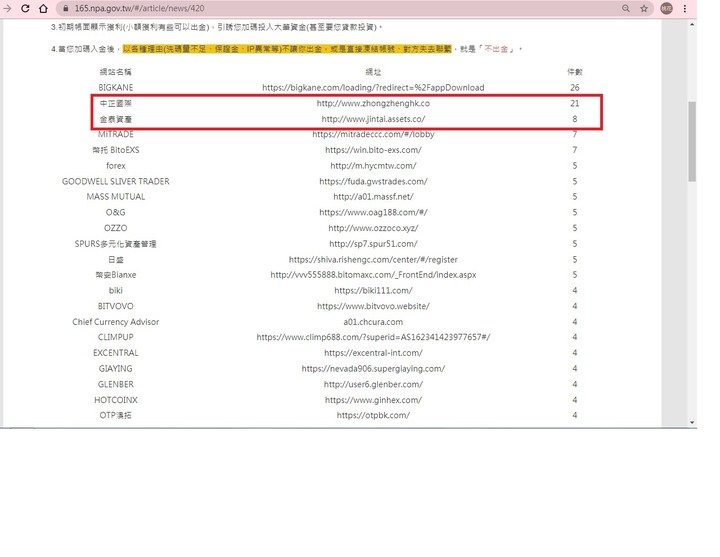Click the MITRADE site name
This screenshot has width=720, height=557.
click(x=116, y=134)
